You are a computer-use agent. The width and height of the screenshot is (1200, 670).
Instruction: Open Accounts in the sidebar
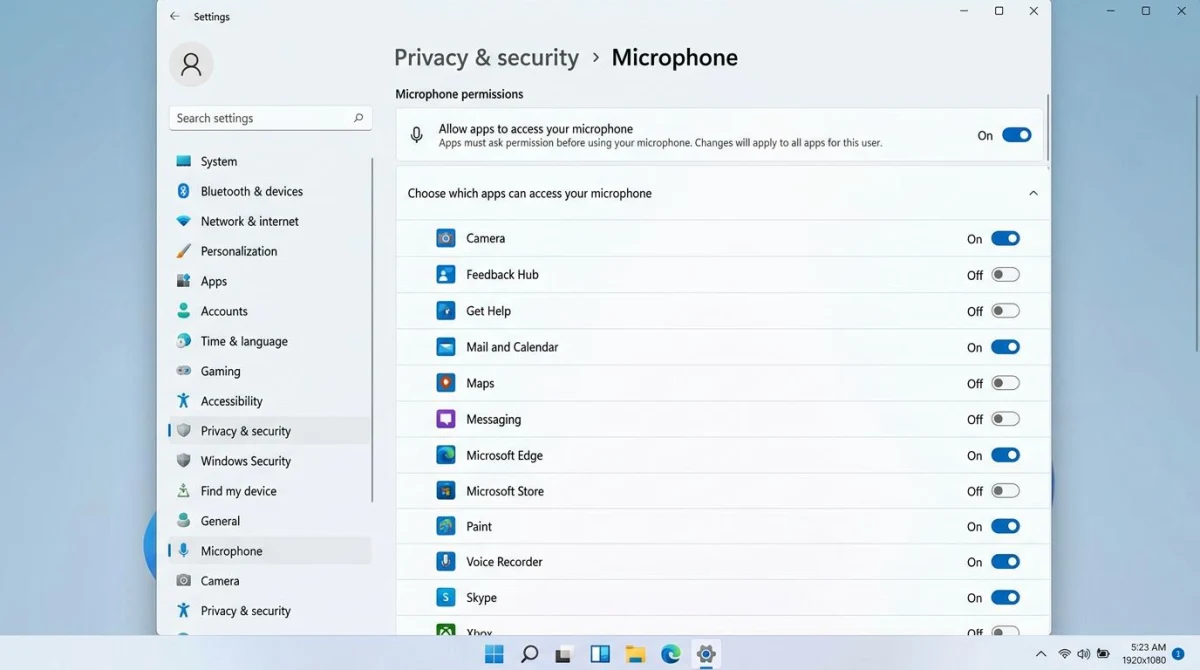[270, 311]
